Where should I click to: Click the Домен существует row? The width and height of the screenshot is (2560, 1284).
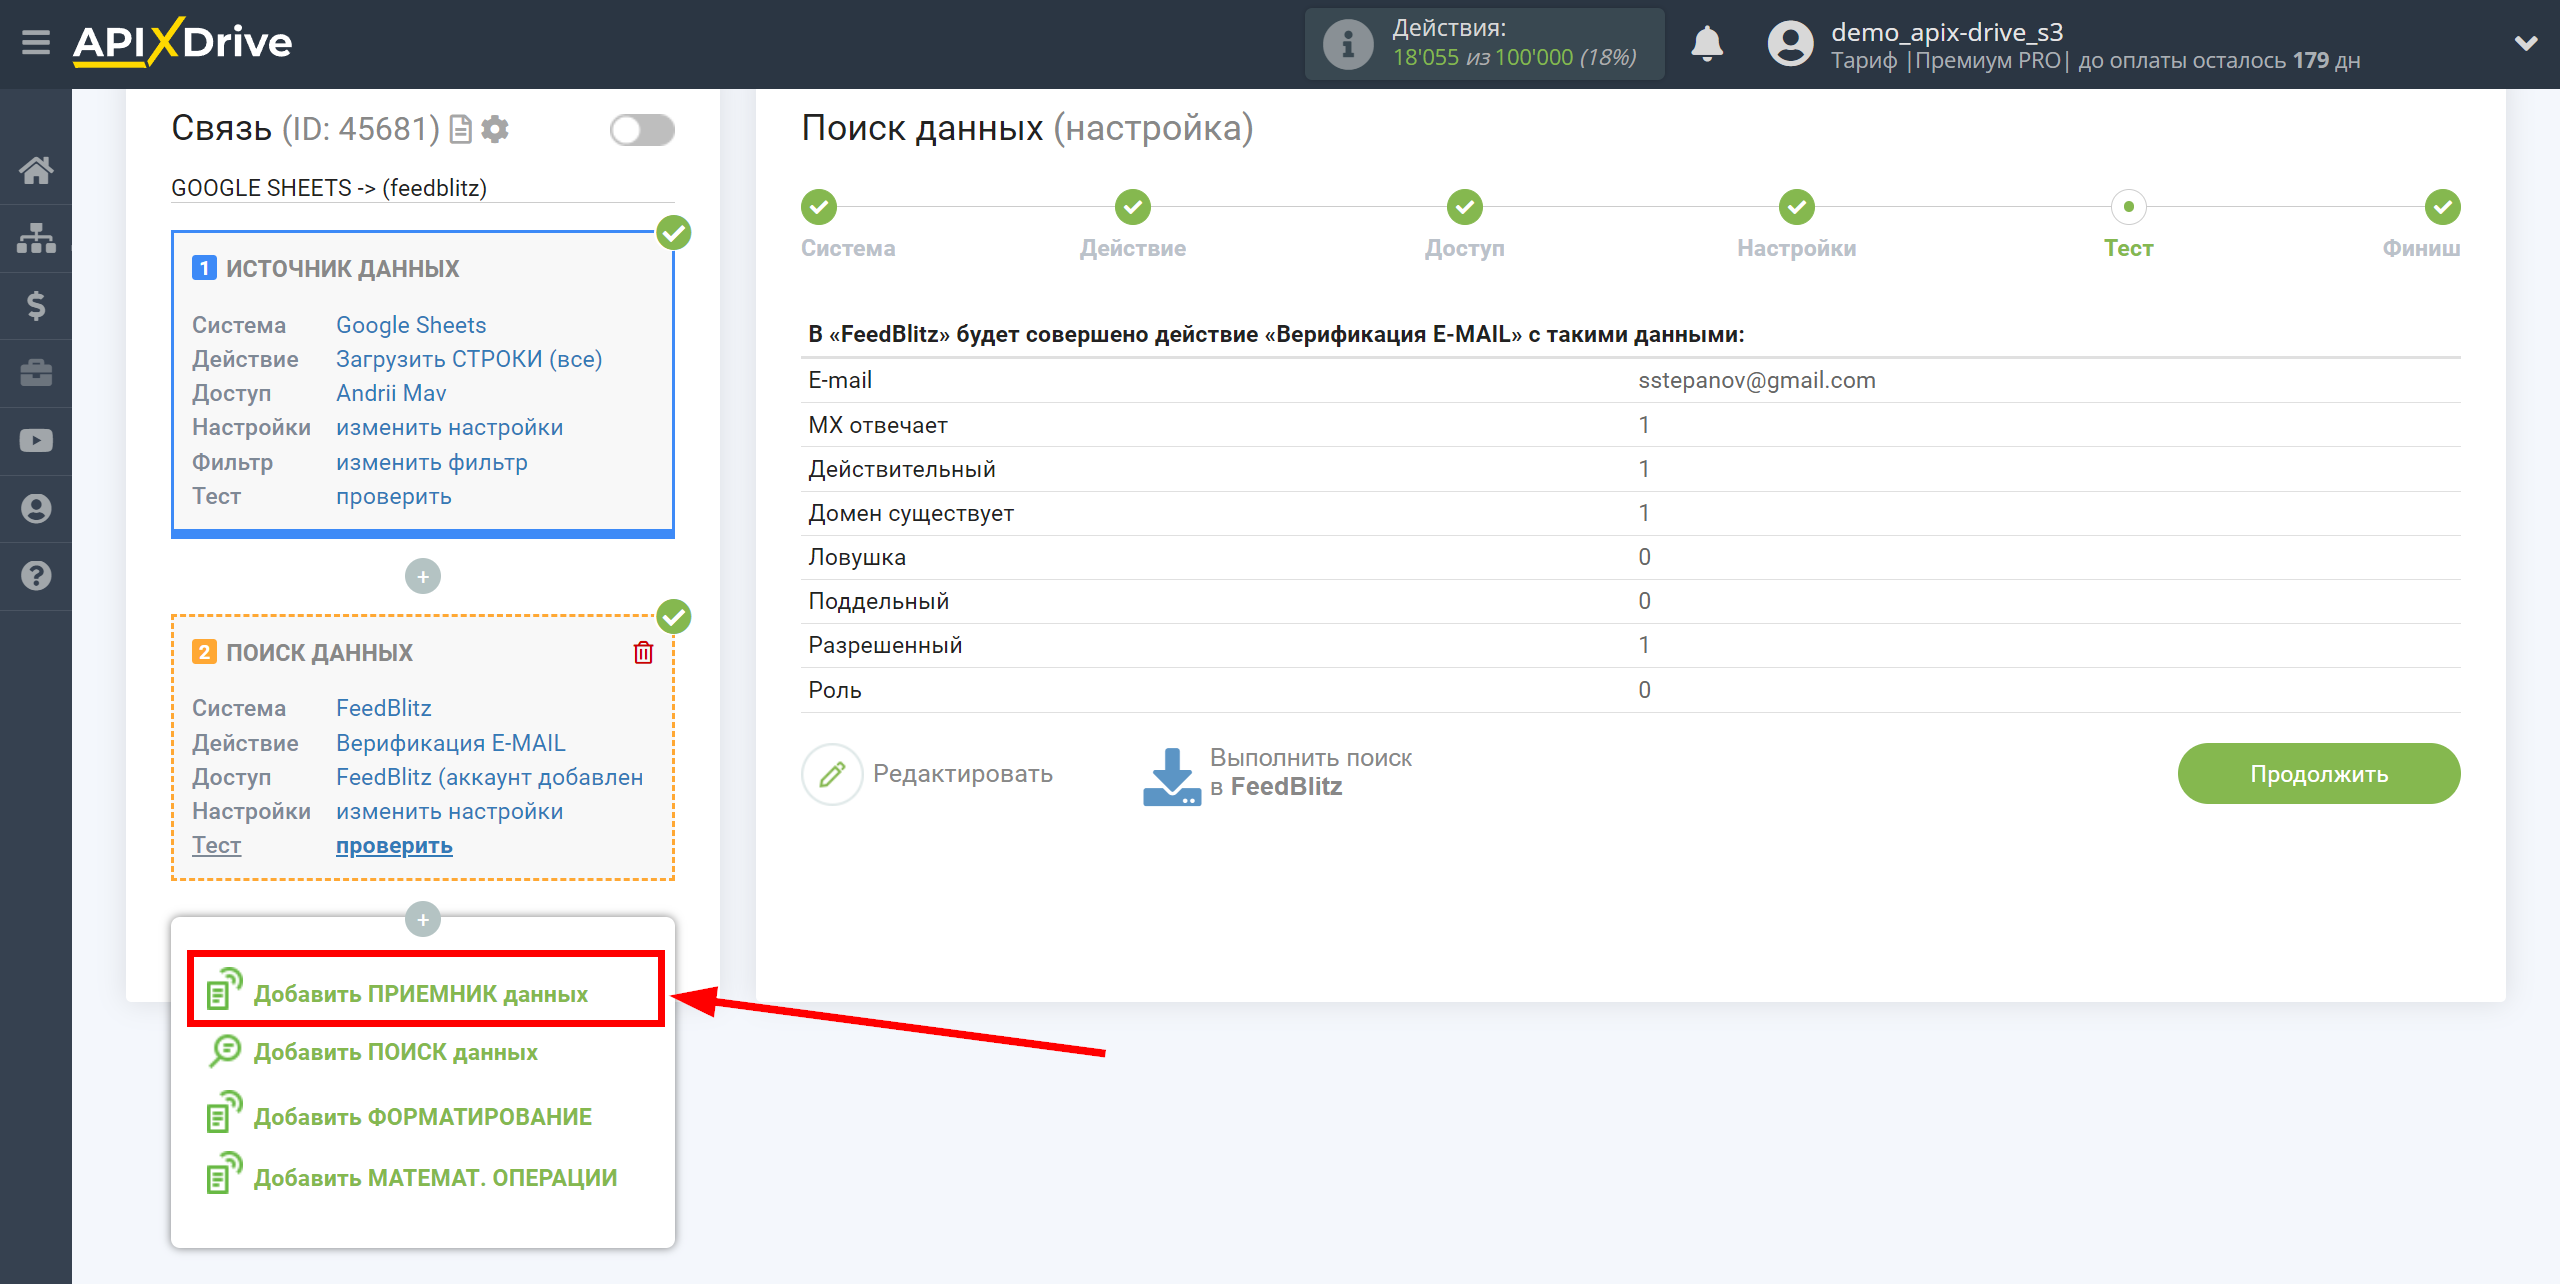tap(1630, 513)
